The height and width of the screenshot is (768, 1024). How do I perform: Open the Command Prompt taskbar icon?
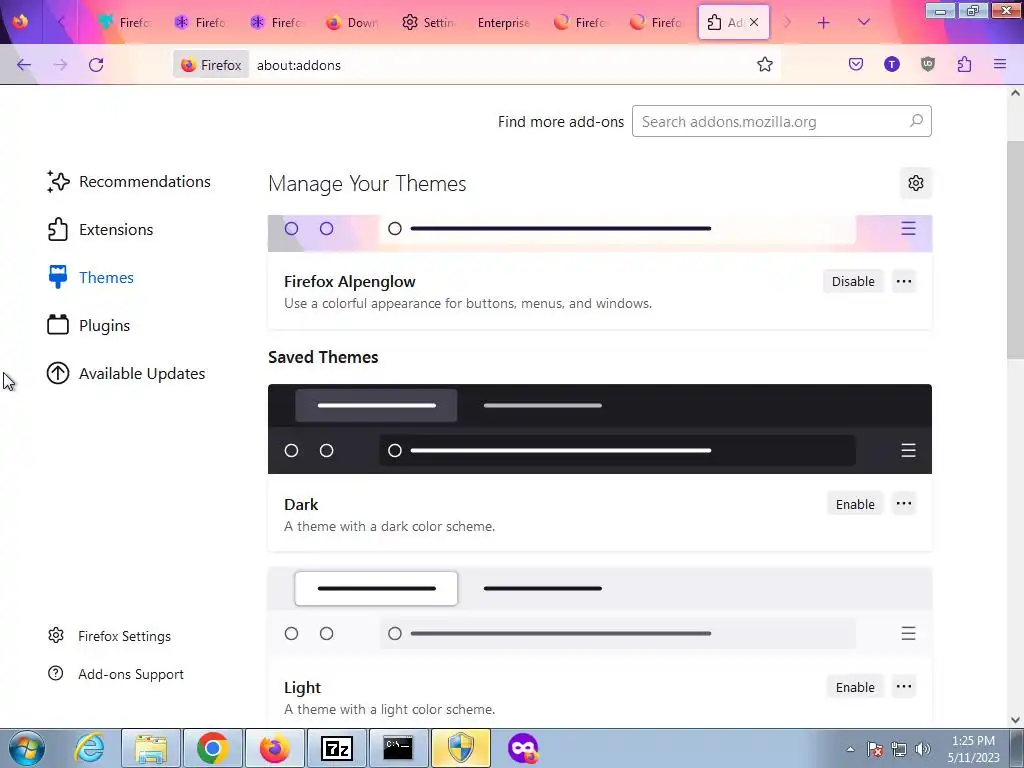point(398,748)
